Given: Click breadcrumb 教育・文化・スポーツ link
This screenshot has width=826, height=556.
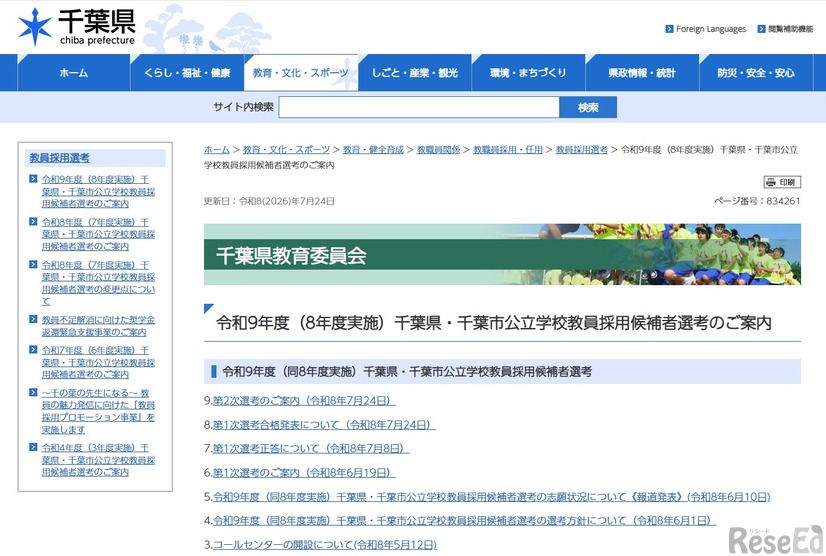Looking at the screenshot, I should pyautogui.click(x=286, y=150).
